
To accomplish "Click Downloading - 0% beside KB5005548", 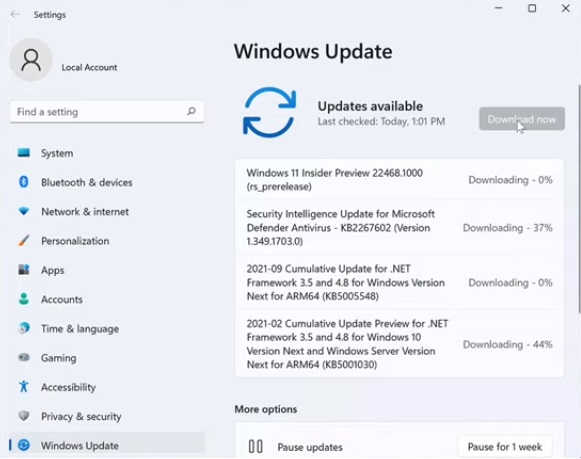I will click(510, 283).
